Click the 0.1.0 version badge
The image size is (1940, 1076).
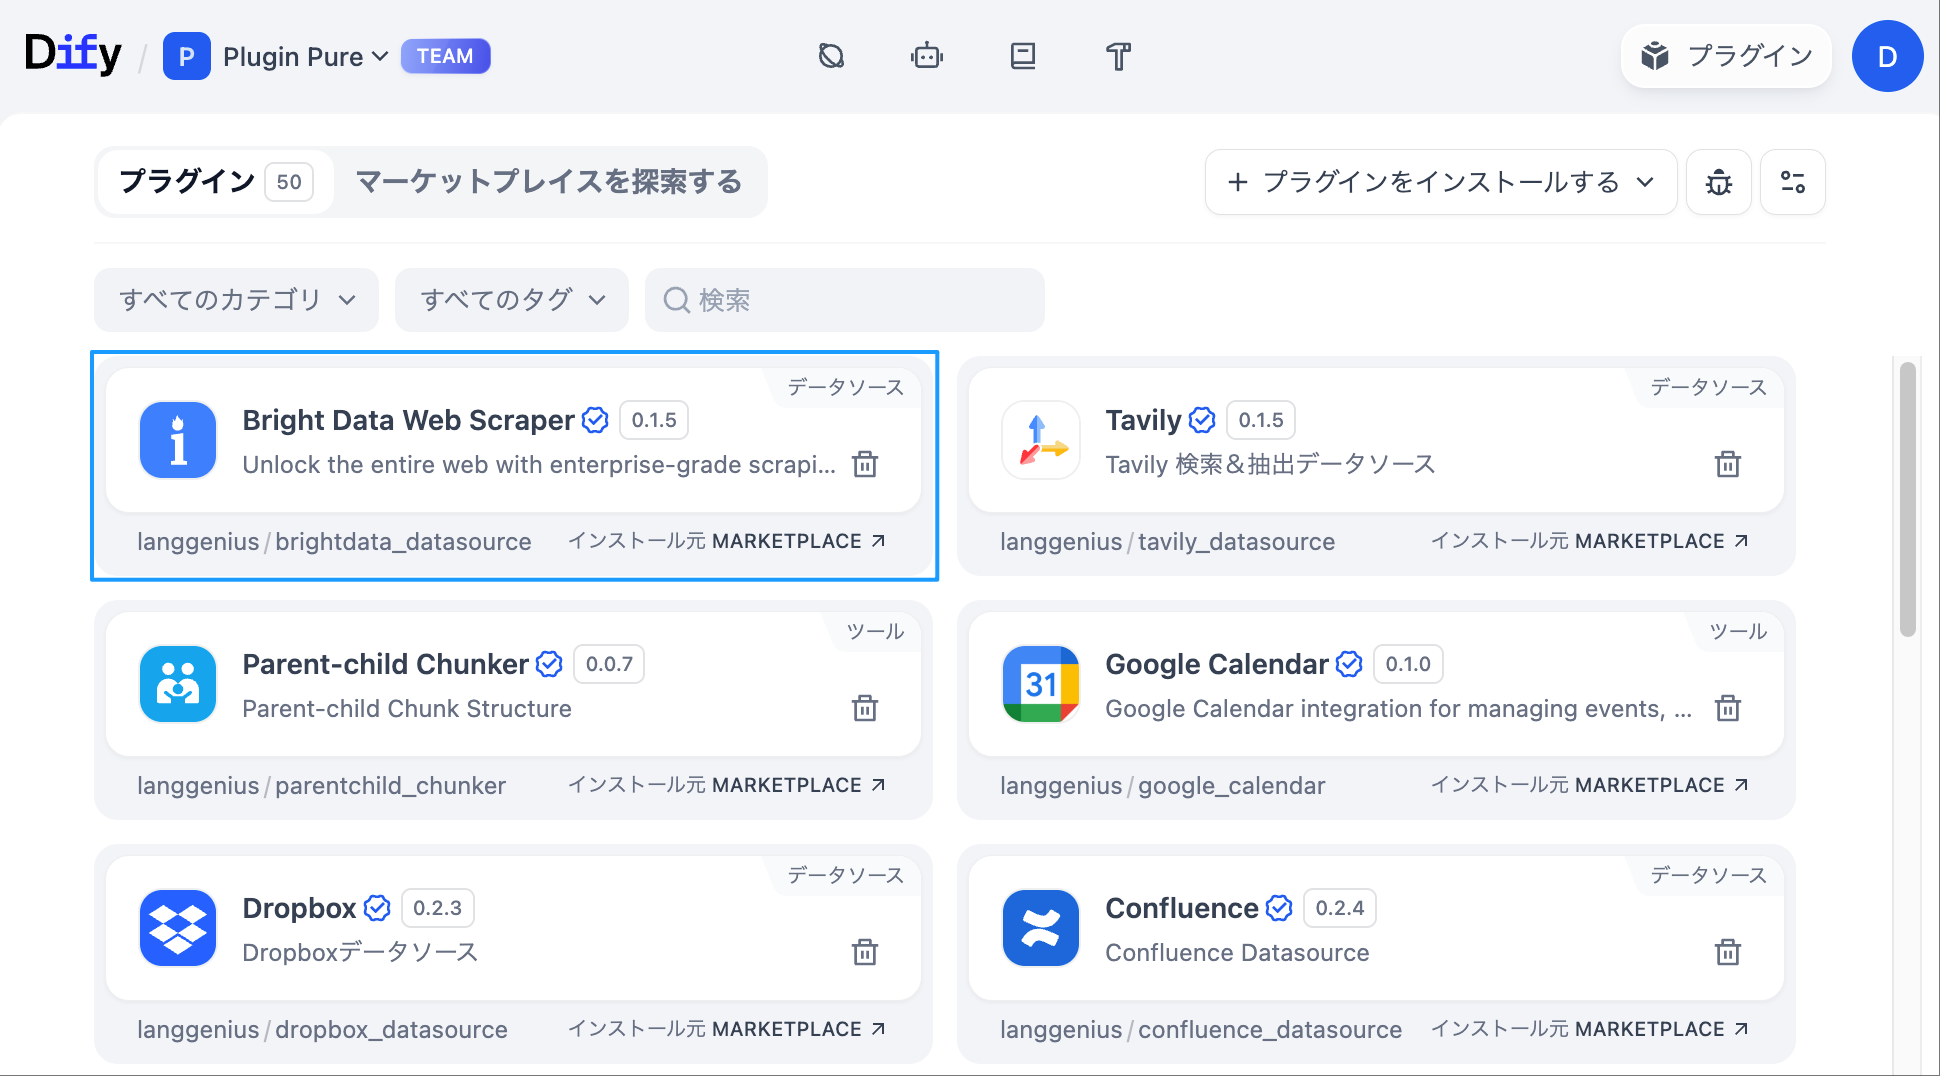[x=1408, y=664]
